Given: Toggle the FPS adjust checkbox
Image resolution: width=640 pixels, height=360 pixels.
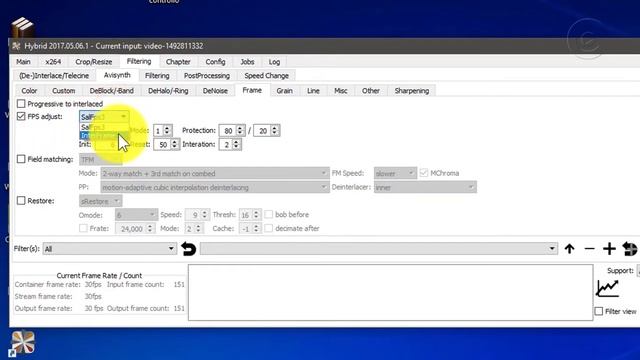Looking at the screenshot, I should point(21,117).
